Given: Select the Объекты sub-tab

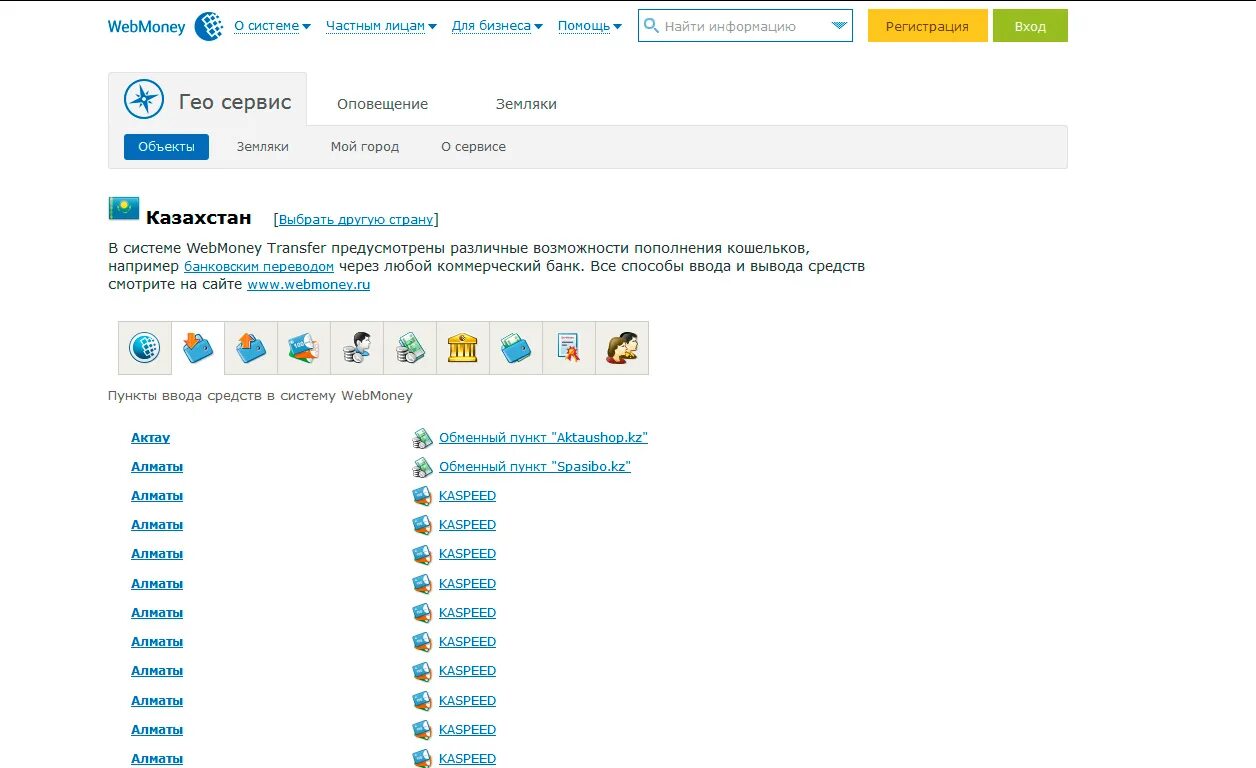Looking at the screenshot, I should click(166, 147).
